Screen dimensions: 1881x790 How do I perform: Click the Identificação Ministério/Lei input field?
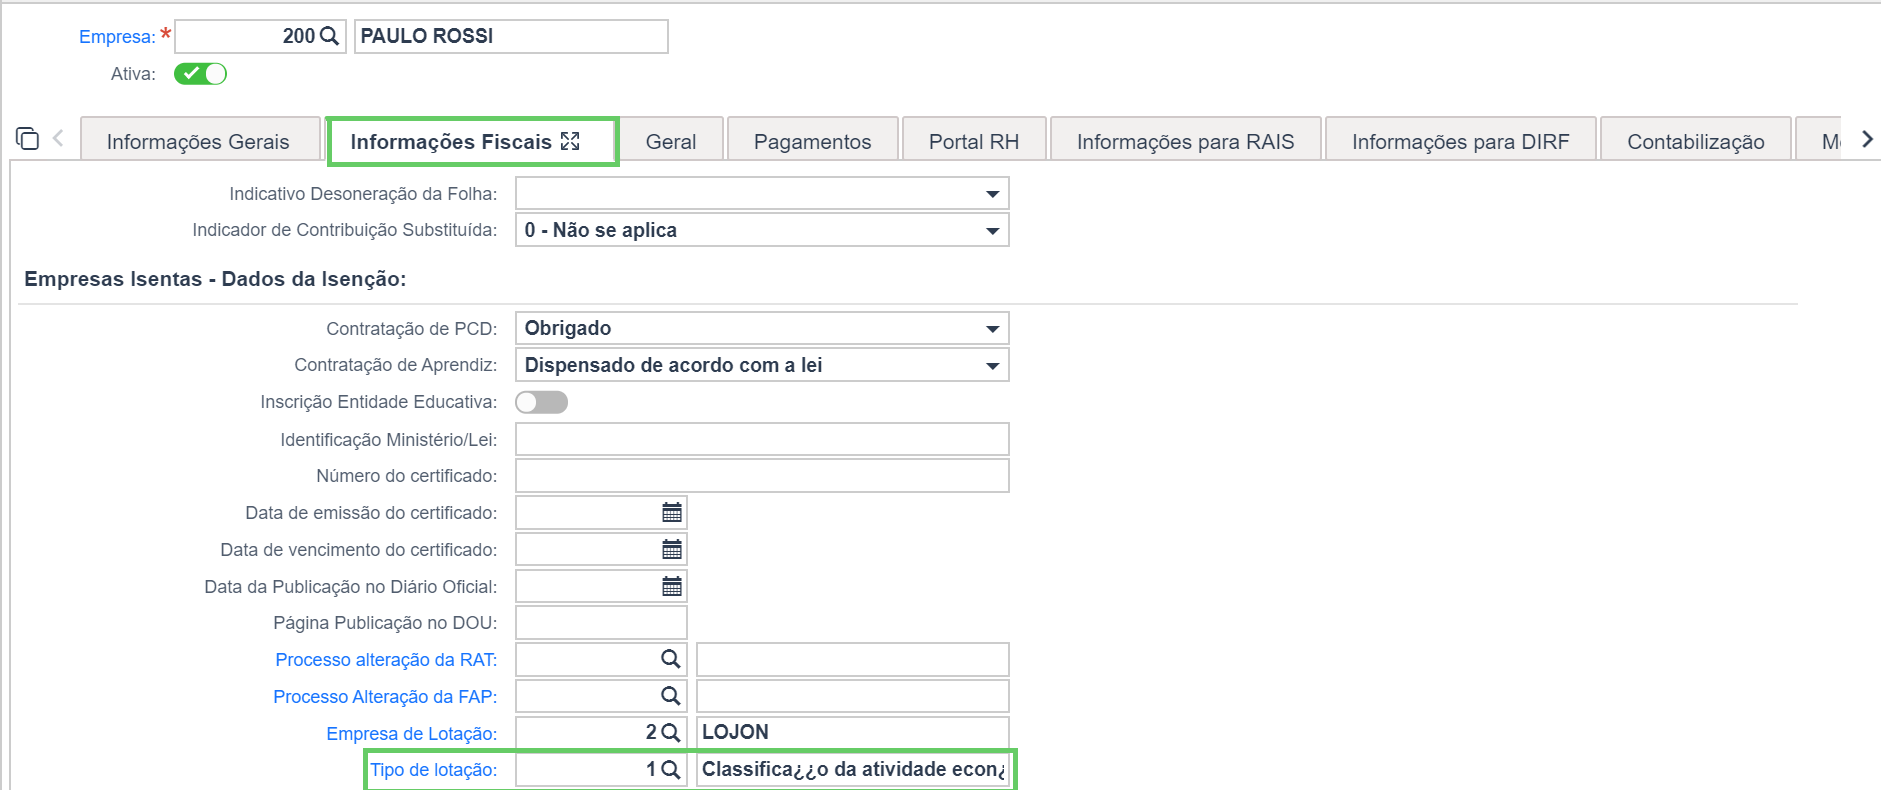tap(762, 439)
